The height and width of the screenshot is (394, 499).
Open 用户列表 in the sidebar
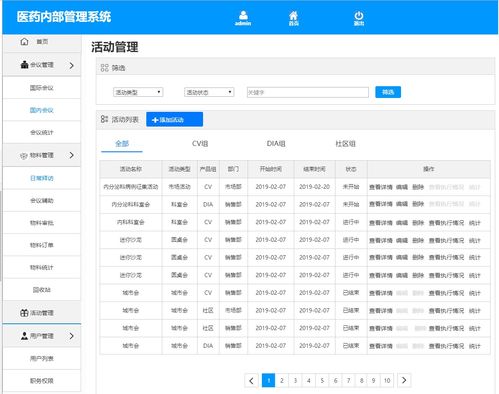pyautogui.click(x=42, y=359)
